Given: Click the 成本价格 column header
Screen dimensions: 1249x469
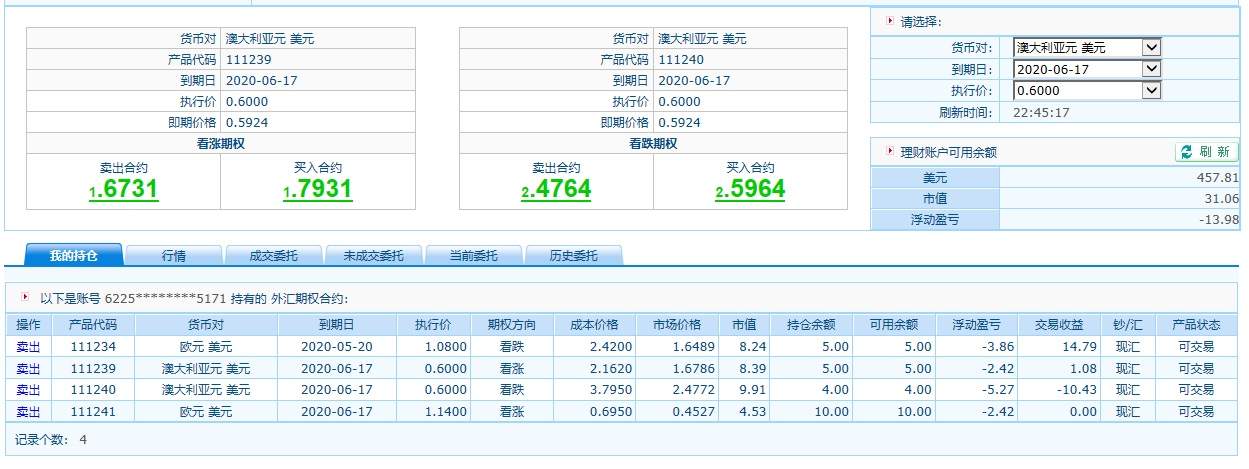Looking at the screenshot, I should [x=594, y=325].
